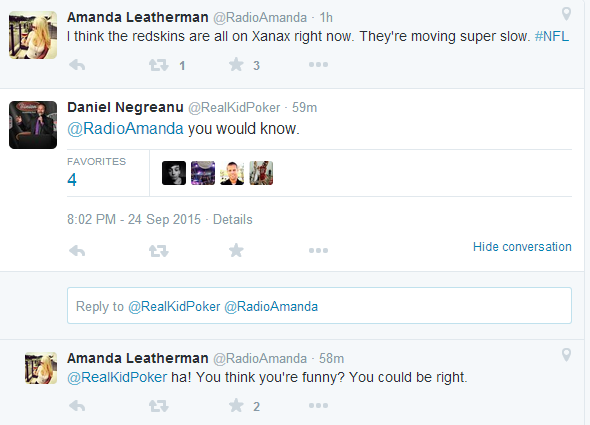This screenshot has width=590, height=425.
Task: Hide conversation link
Action: click(x=522, y=247)
